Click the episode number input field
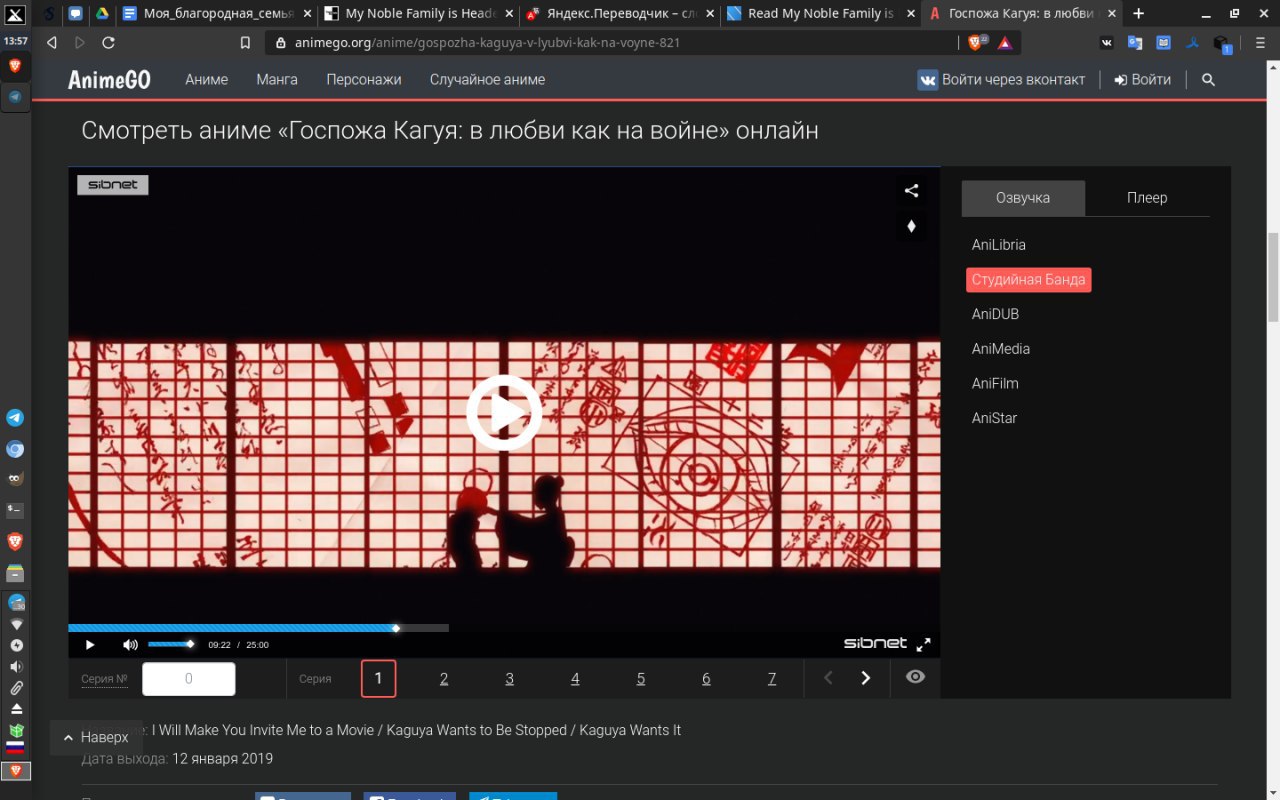The image size is (1280, 800). (x=189, y=679)
